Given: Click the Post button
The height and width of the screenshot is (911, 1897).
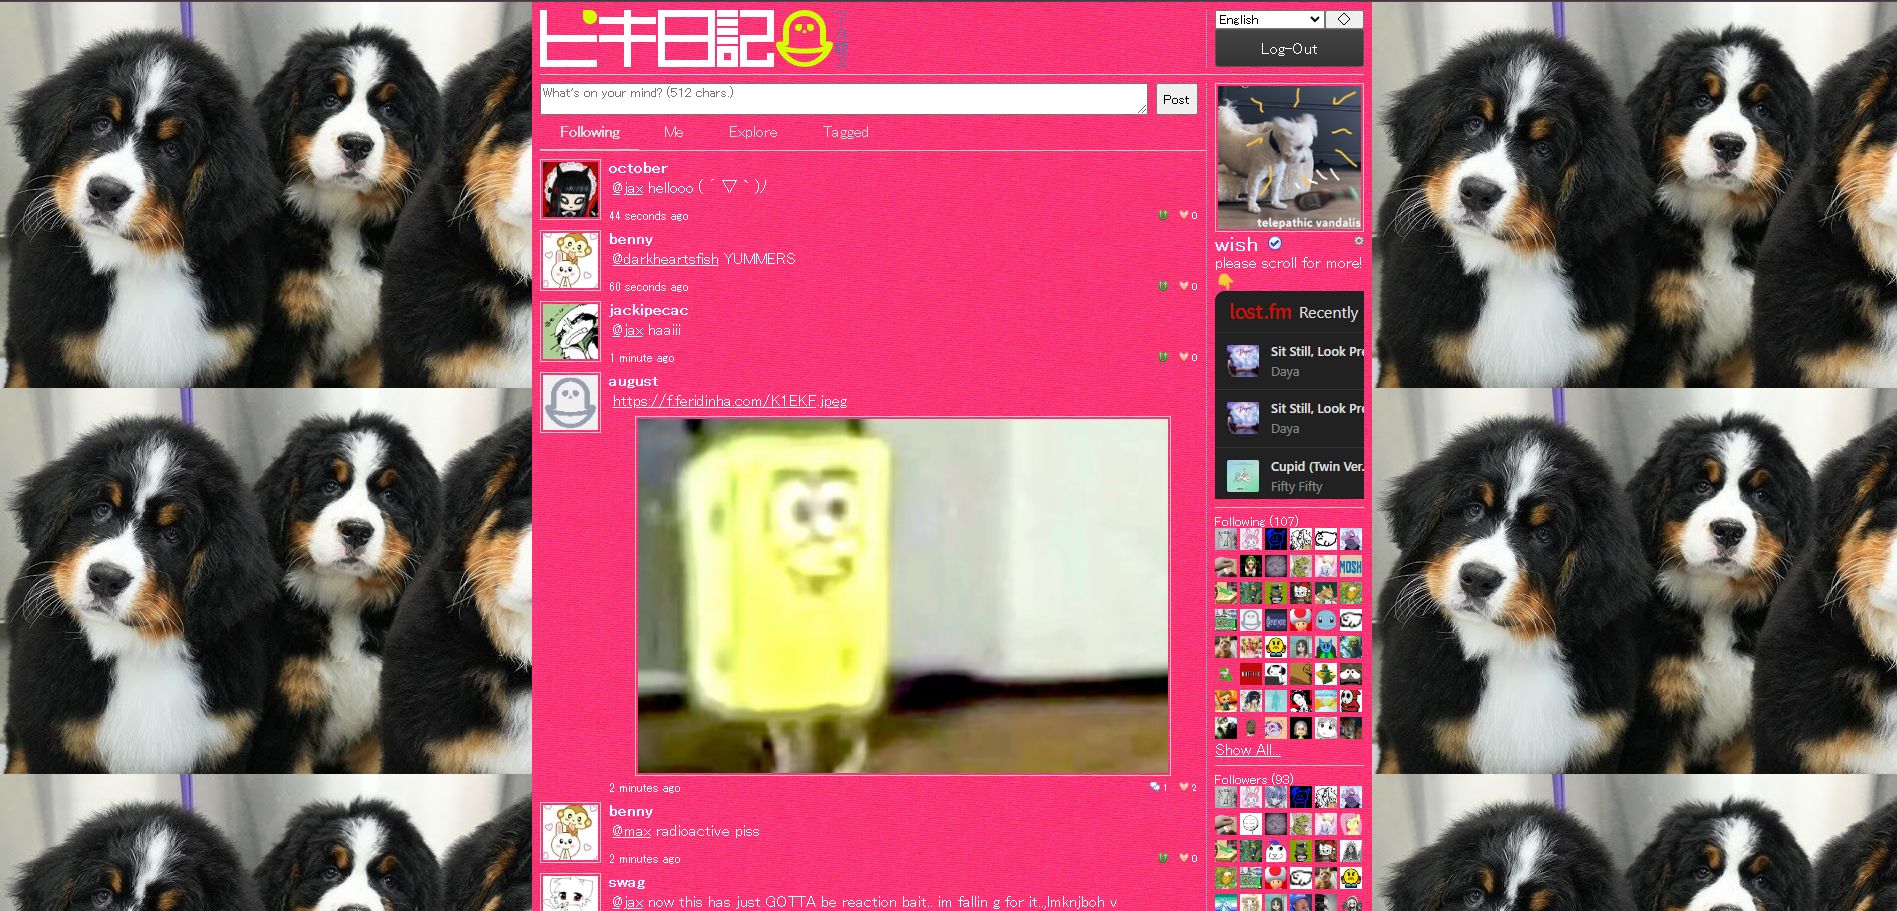Looking at the screenshot, I should pos(1176,99).
